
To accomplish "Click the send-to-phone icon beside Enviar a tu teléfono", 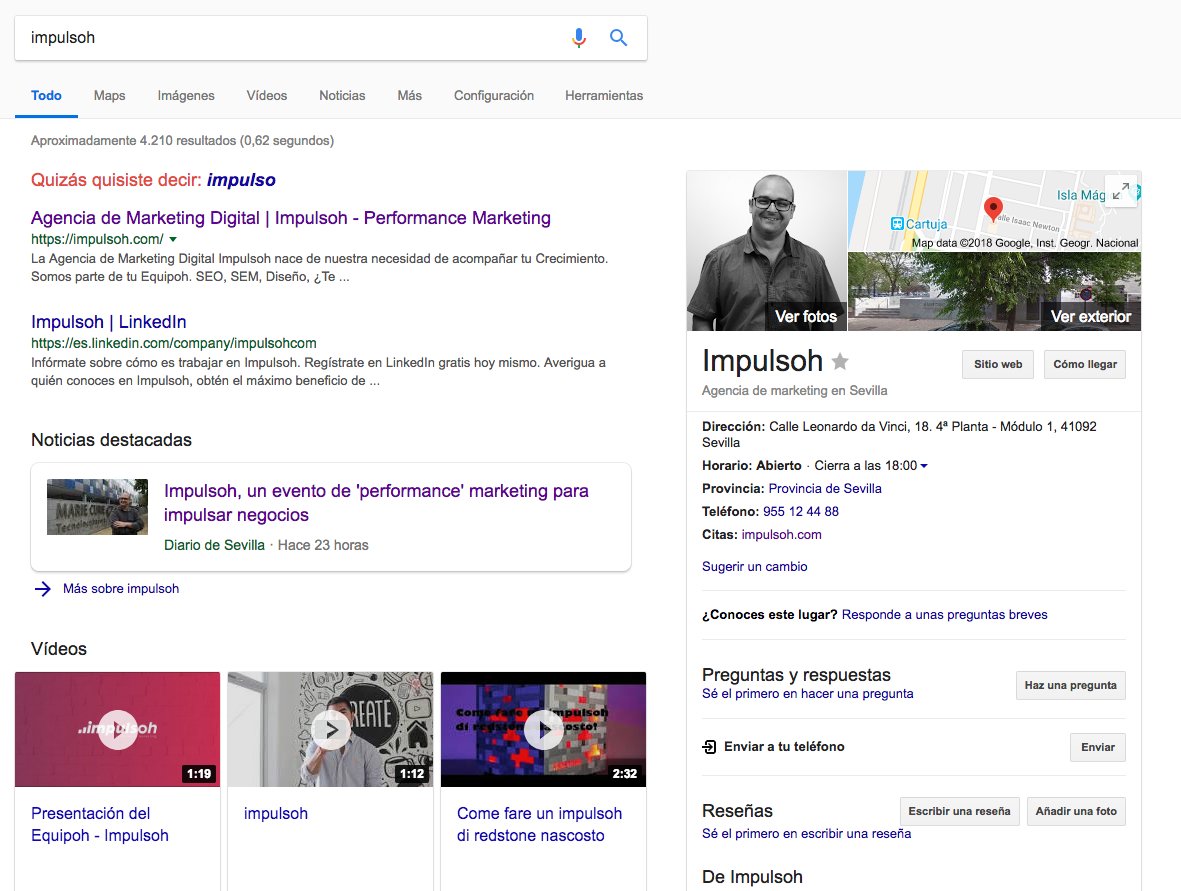I will tap(709, 747).
